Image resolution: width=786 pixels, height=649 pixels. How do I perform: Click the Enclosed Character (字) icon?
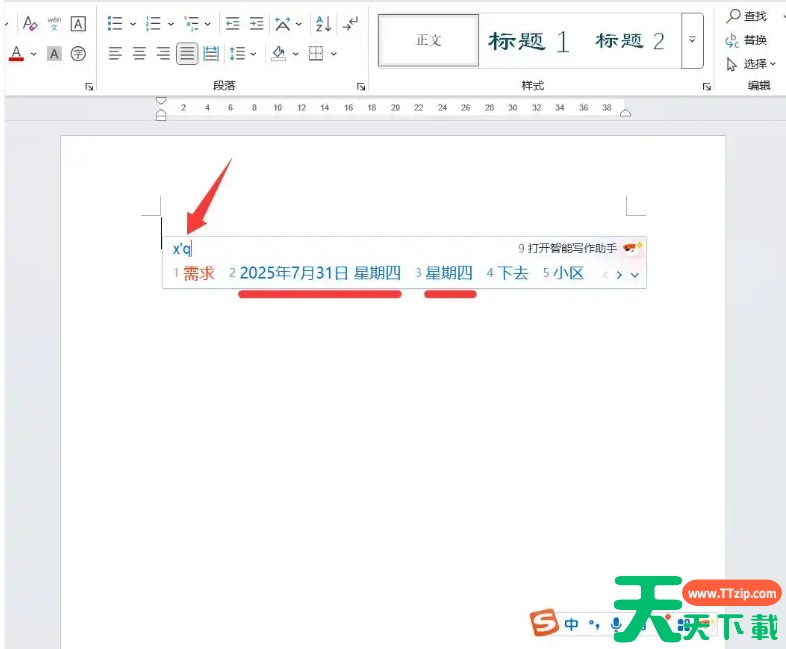[x=78, y=54]
